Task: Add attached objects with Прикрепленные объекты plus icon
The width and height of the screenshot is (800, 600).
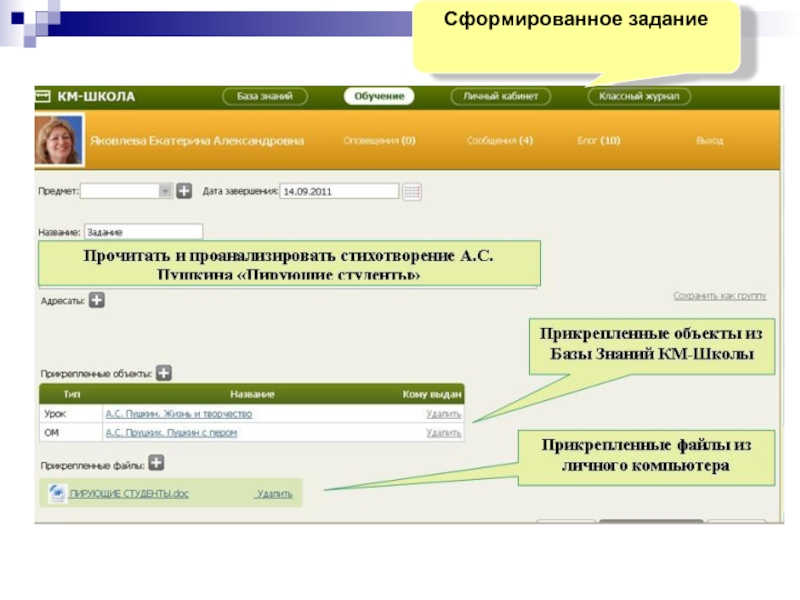Action: 164,373
